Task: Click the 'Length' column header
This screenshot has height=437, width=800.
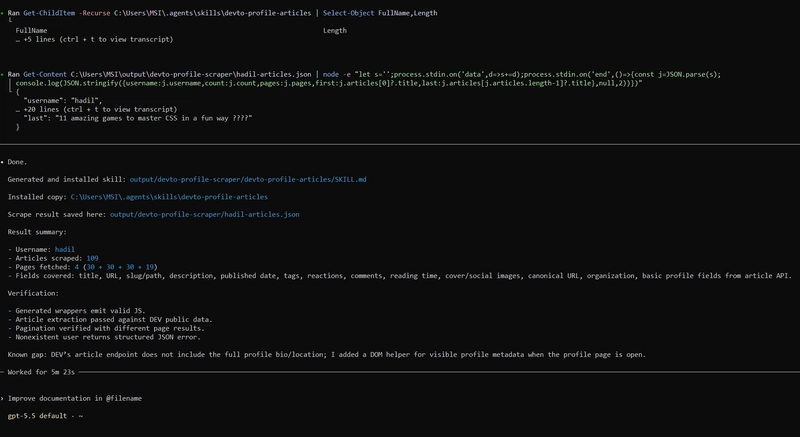Action: tap(335, 31)
